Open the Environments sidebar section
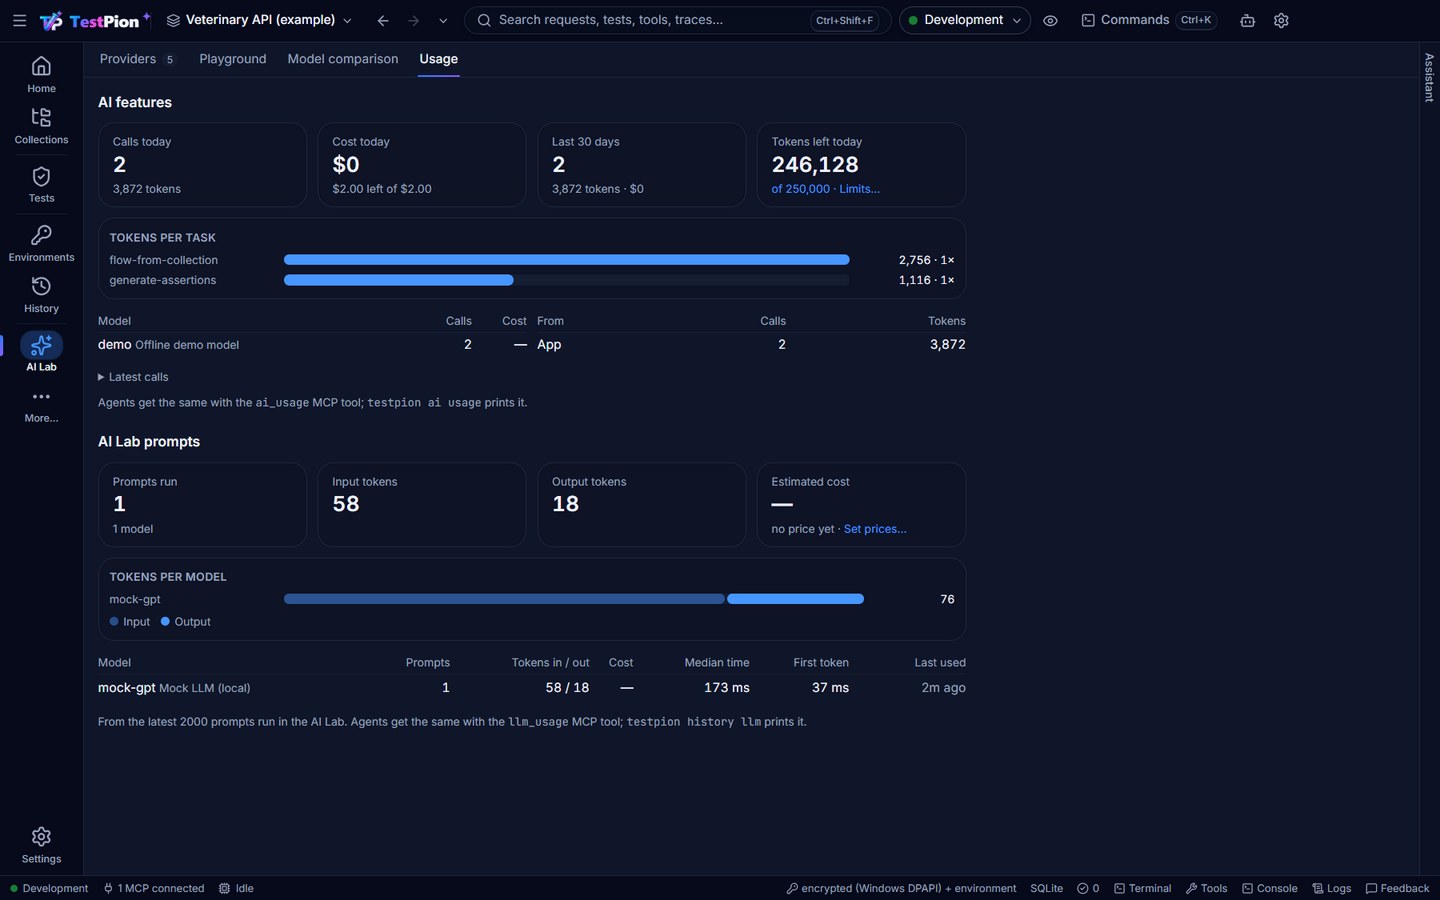 coord(41,244)
